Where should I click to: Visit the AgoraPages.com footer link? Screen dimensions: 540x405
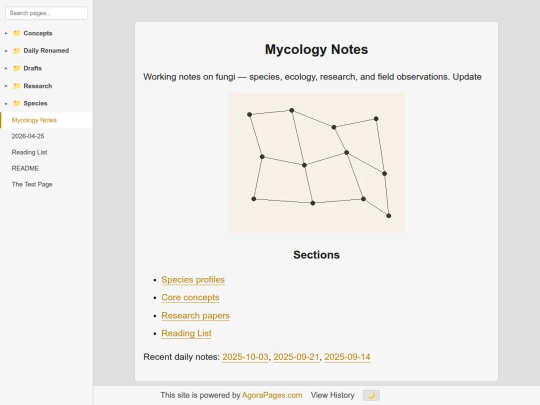272,395
